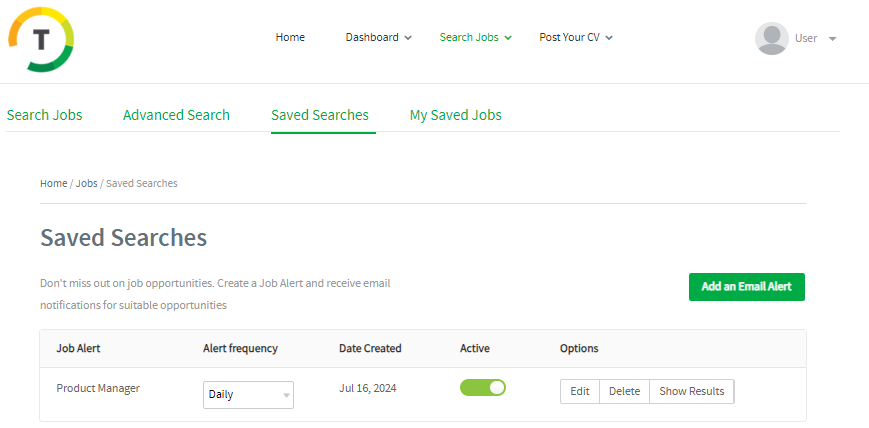
Task: Select the Saved Searches tab
Action: pyautogui.click(x=320, y=115)
